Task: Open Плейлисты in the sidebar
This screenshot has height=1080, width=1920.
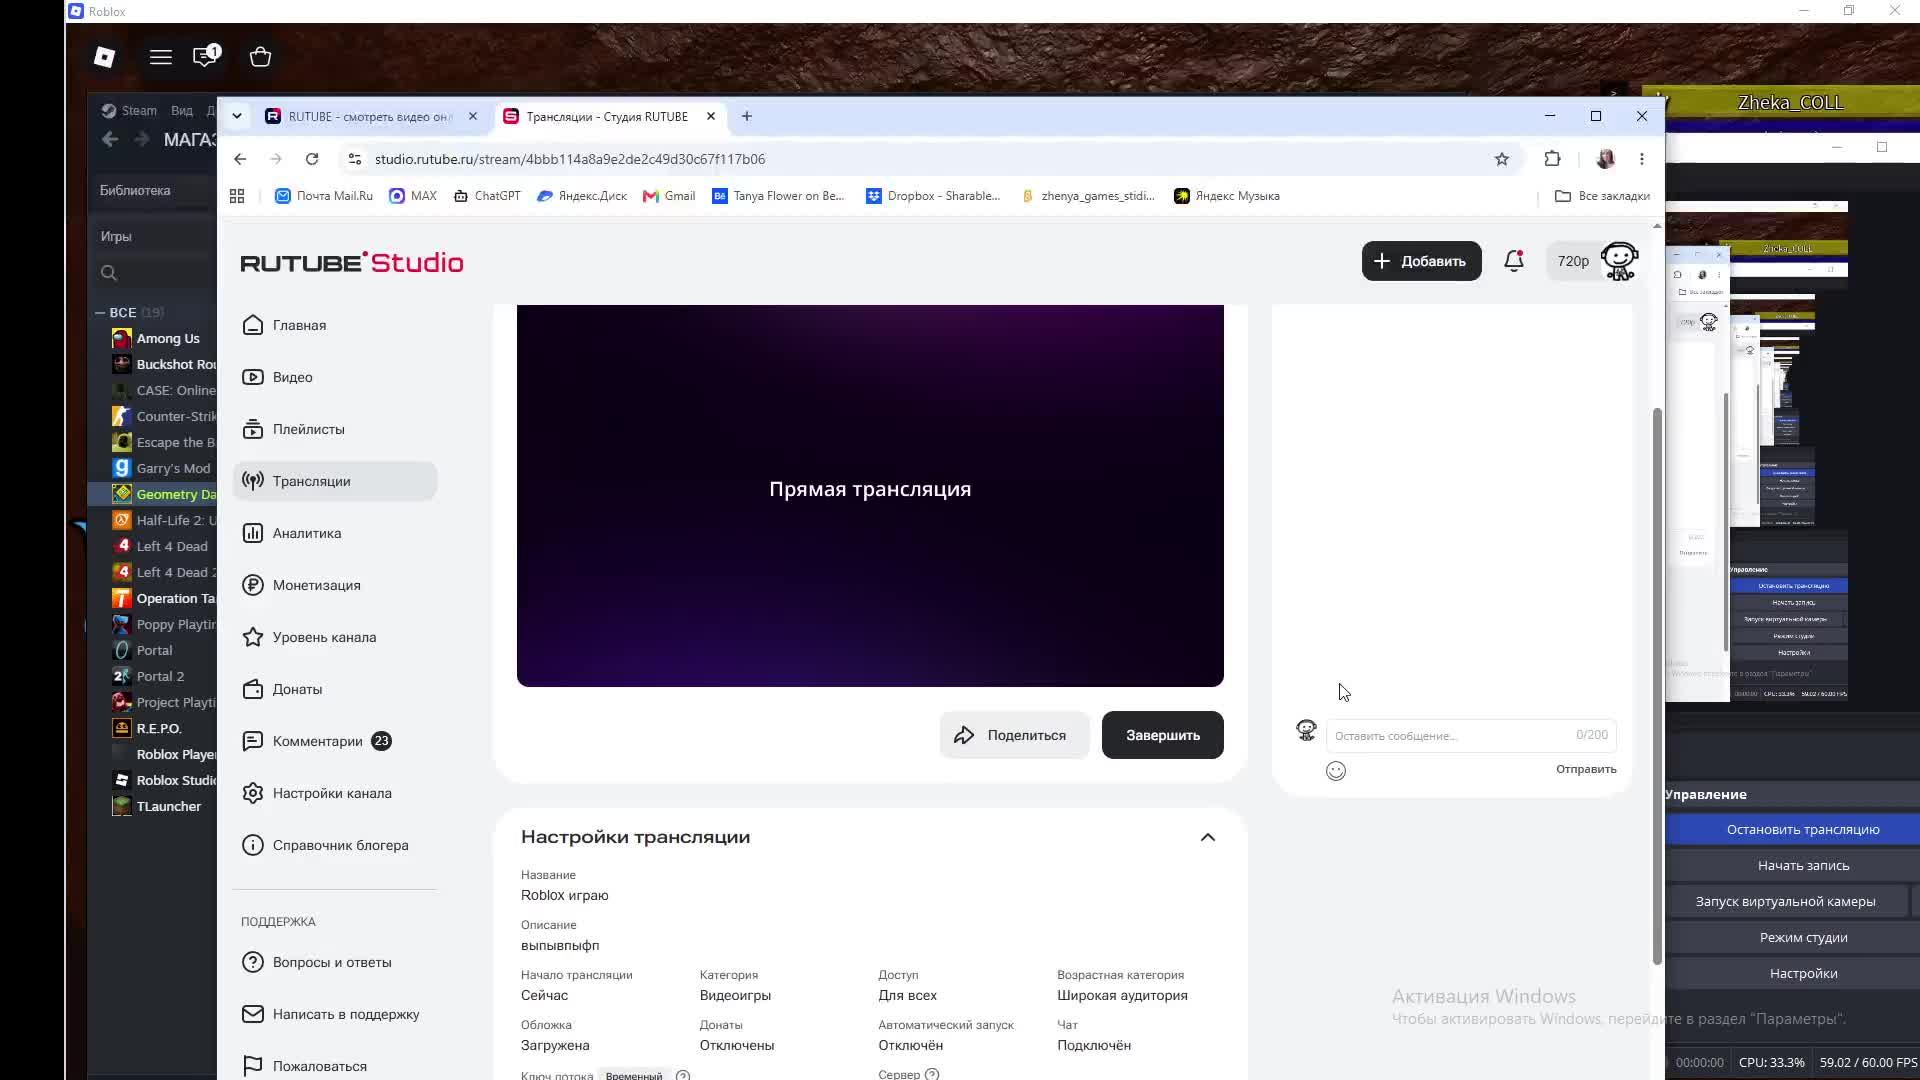Action: [334, 429]
